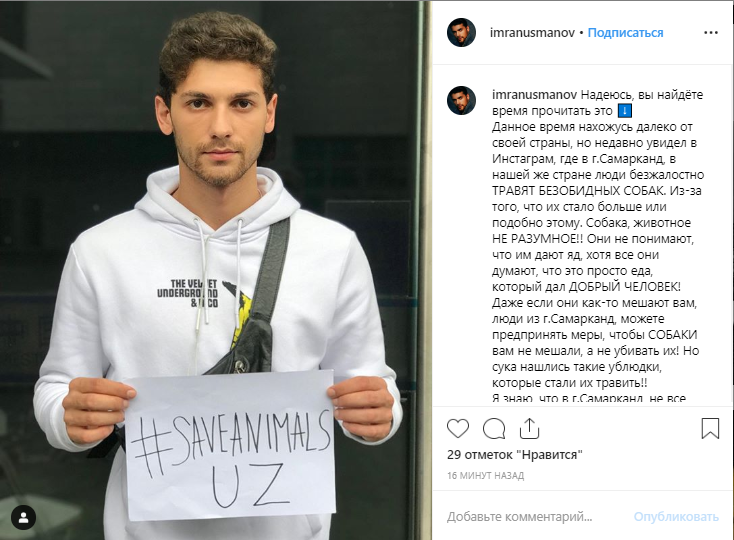Show tagged people icon on the photo
Viewport: 734px width, 540px height.
(x=23, y=518)
